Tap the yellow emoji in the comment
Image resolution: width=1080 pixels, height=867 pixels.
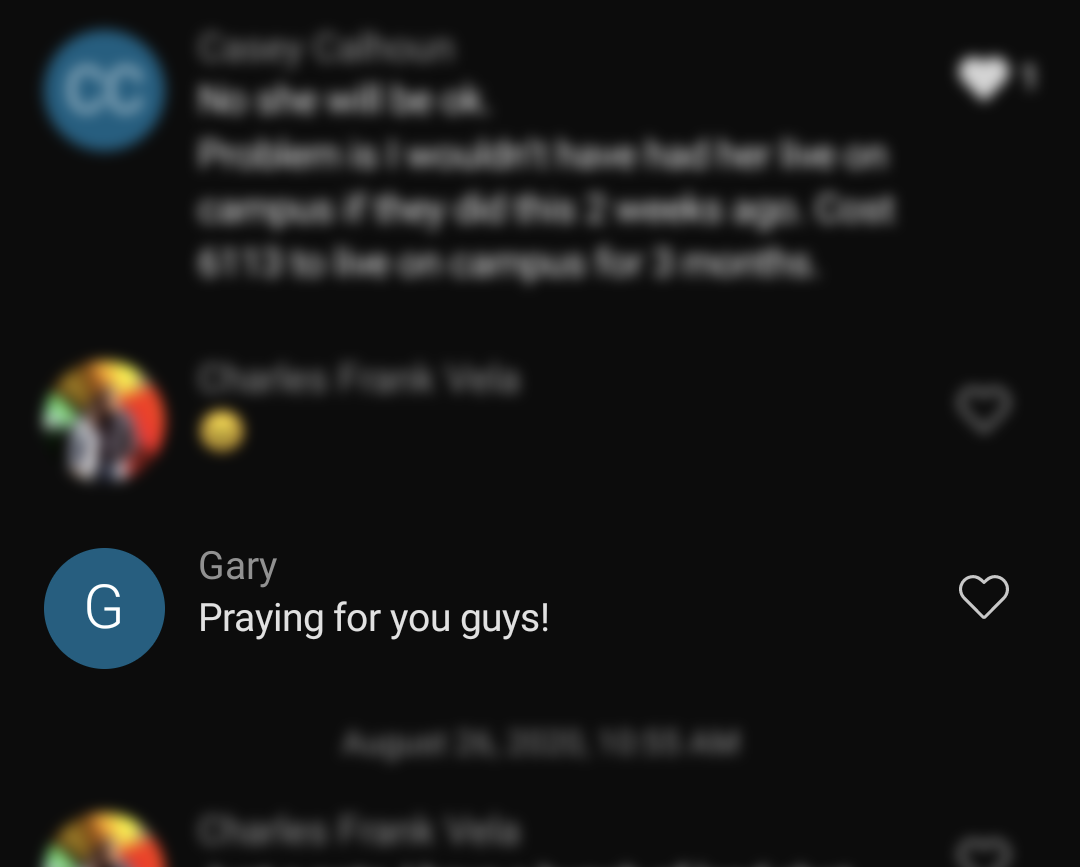[222, 431]
